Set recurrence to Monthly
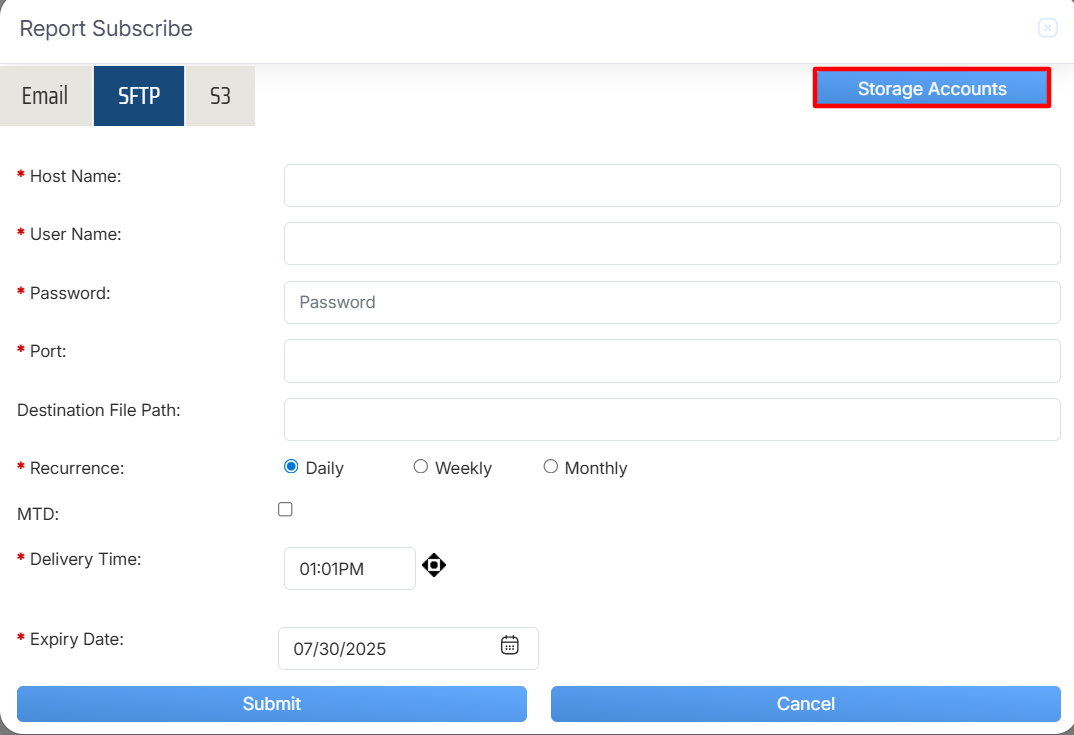The image size is (1074, 735). click(x=551, y=467)
